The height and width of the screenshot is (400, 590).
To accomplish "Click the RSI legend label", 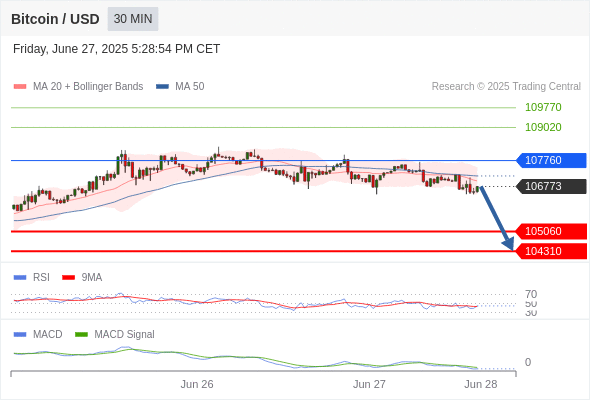I will point(41,277).
